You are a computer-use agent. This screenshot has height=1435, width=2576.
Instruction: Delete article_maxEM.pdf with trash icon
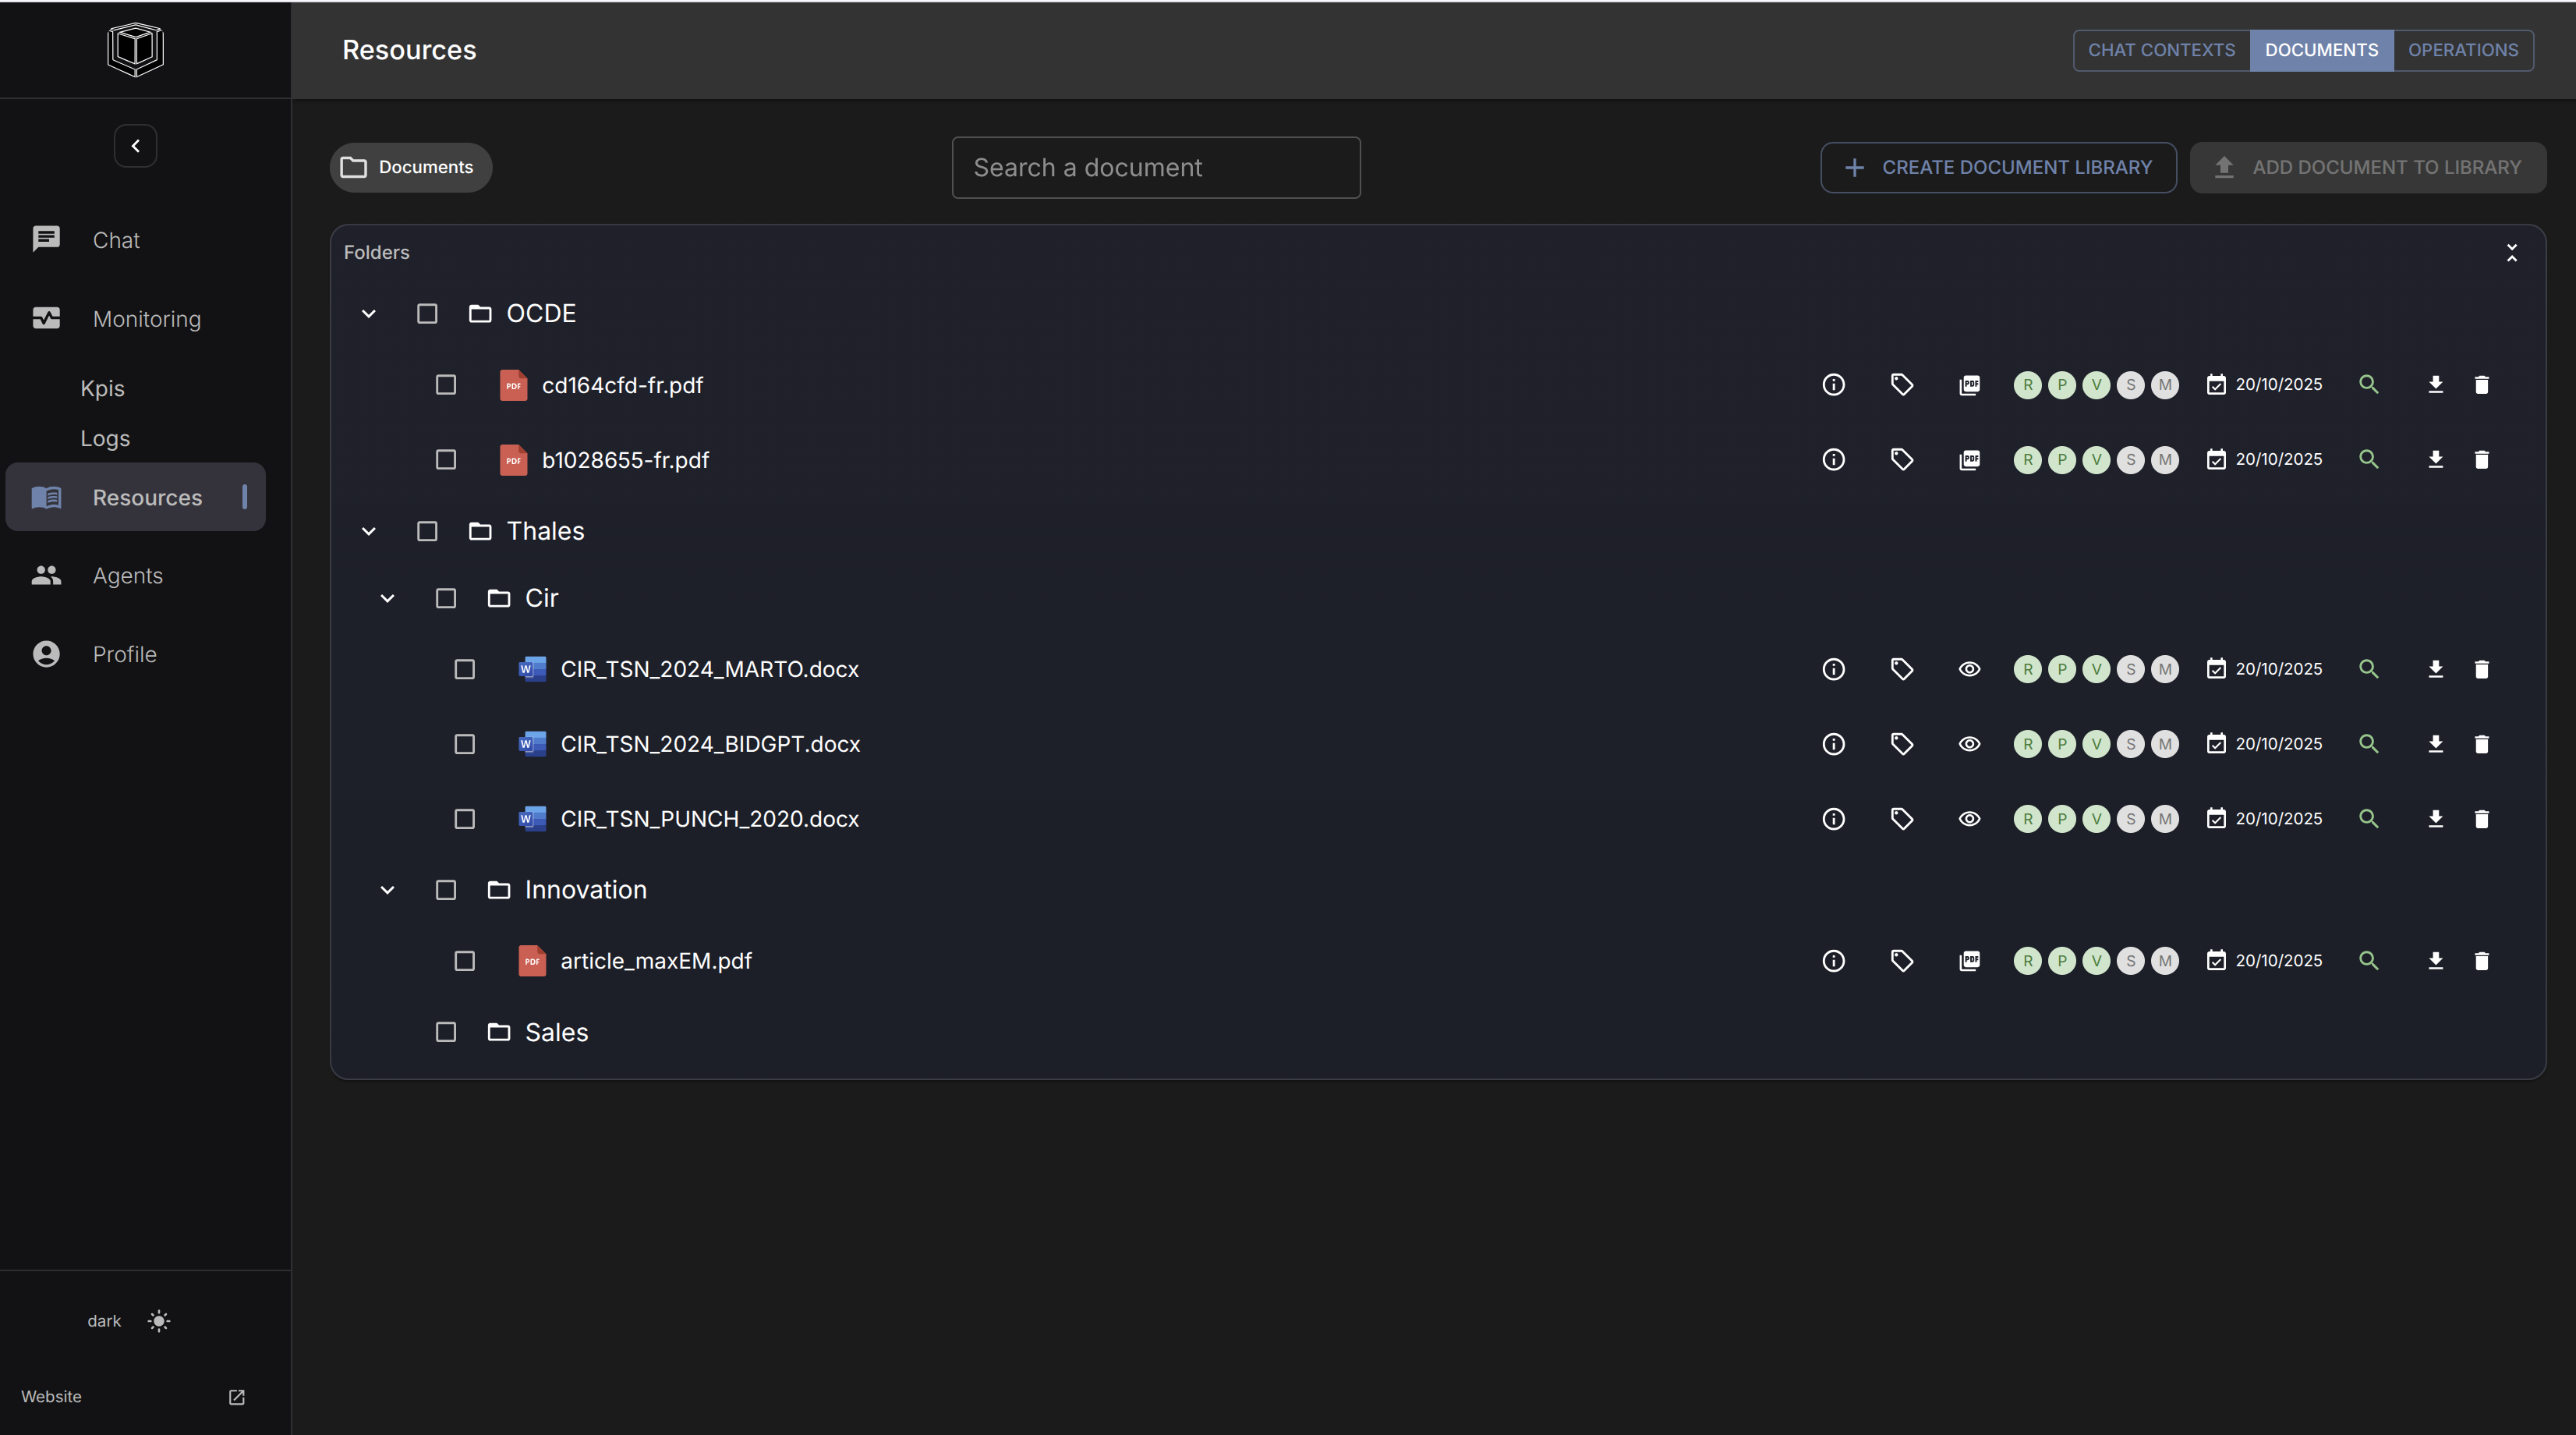coord(2481,961)
